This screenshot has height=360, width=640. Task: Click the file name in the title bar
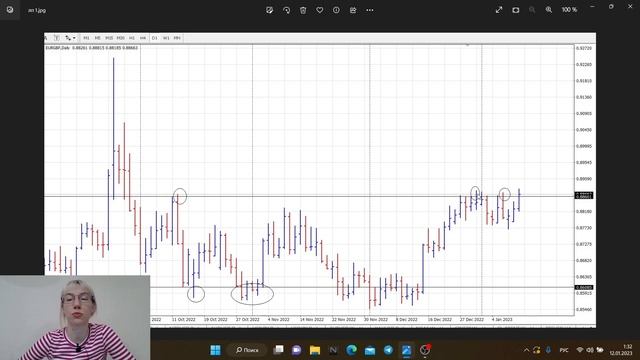point(37,10)
